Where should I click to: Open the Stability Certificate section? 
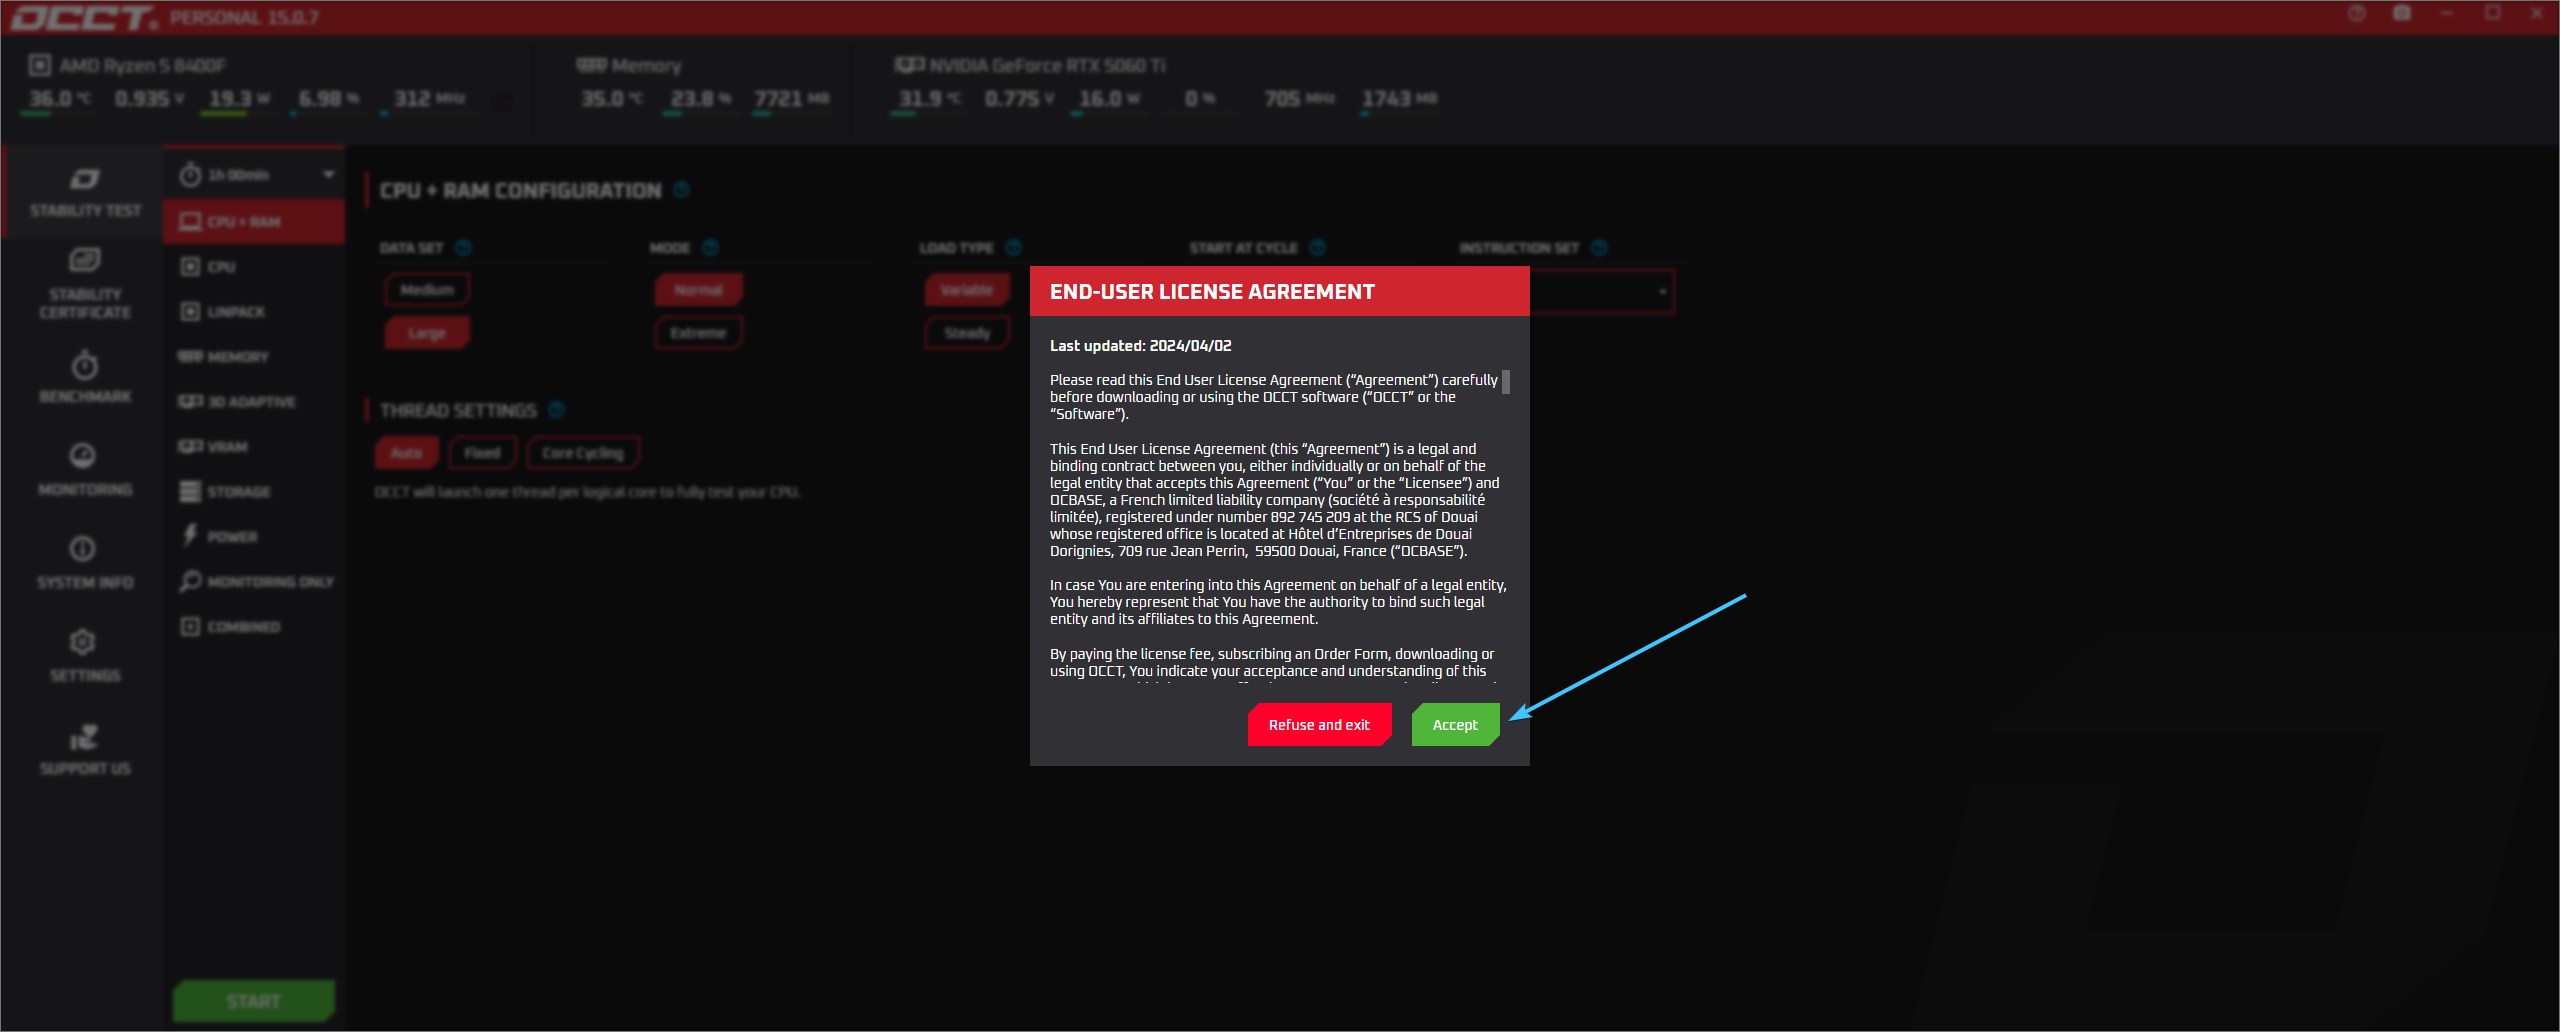coord(85,284)
